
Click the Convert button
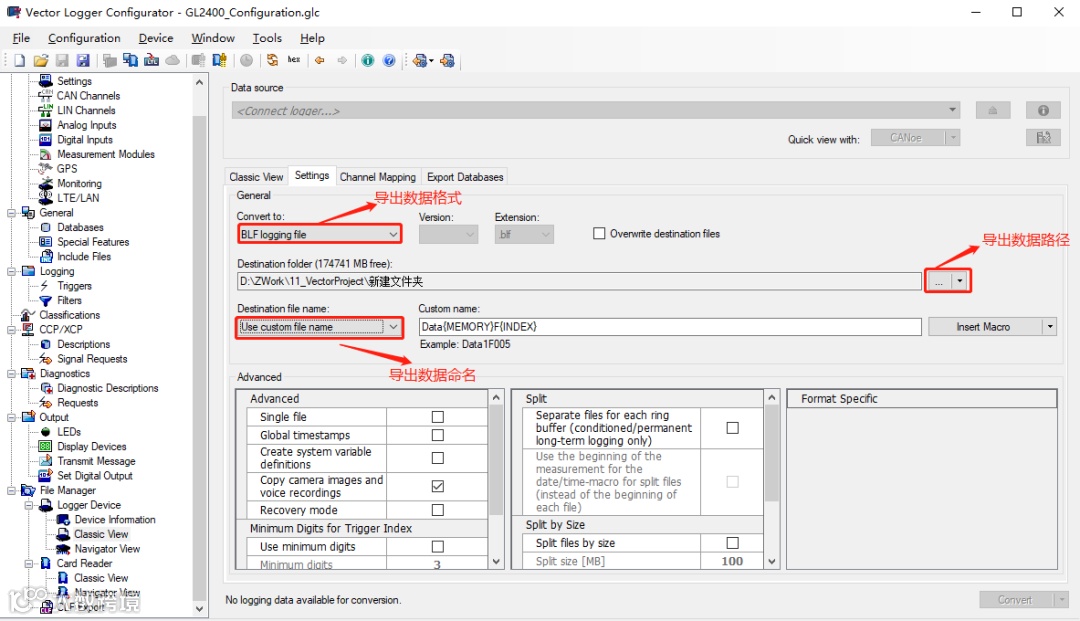click(1015, 600)
